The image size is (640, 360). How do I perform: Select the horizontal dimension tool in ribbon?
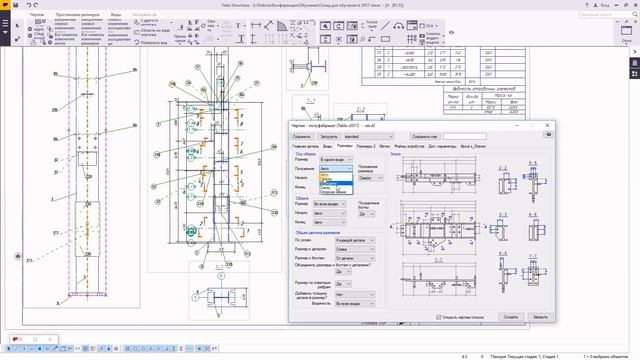(256, 25)
